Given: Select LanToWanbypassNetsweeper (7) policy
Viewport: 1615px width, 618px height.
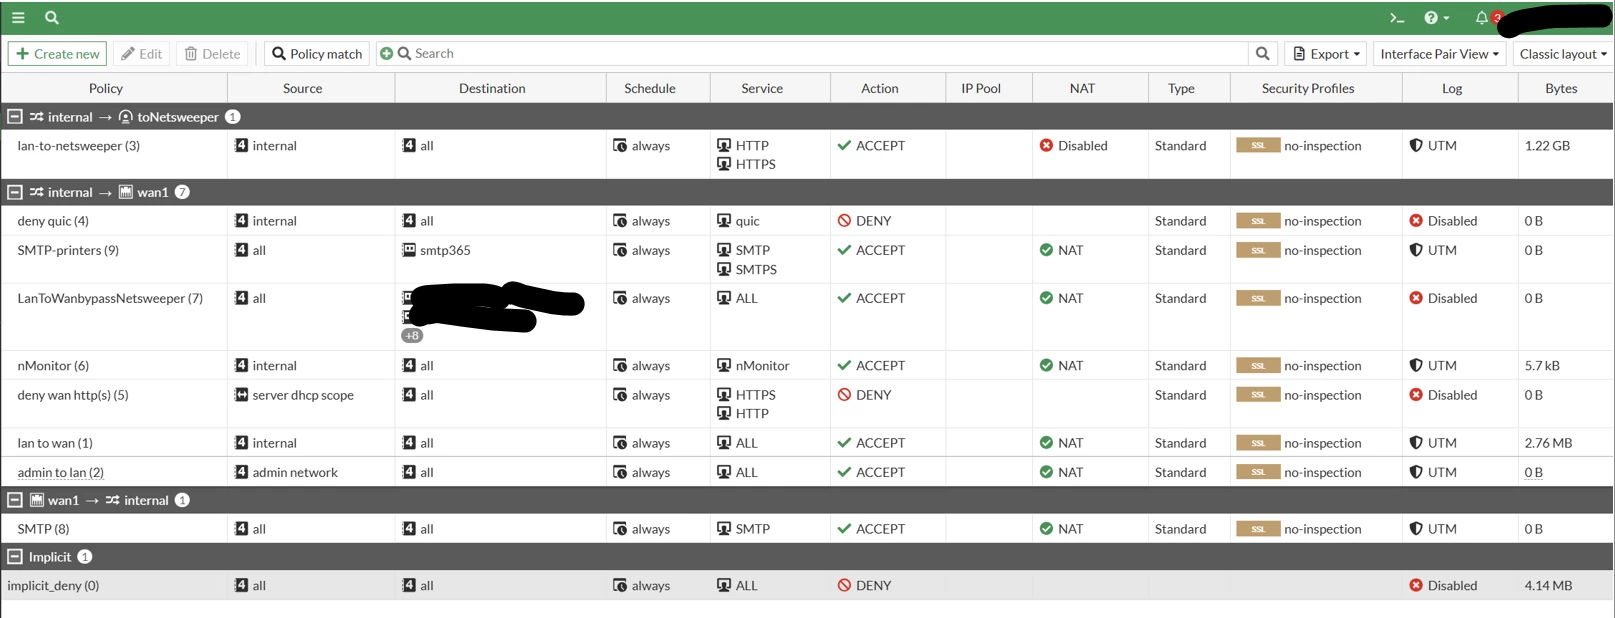Looking at the screenshot, I should (110, 298).
